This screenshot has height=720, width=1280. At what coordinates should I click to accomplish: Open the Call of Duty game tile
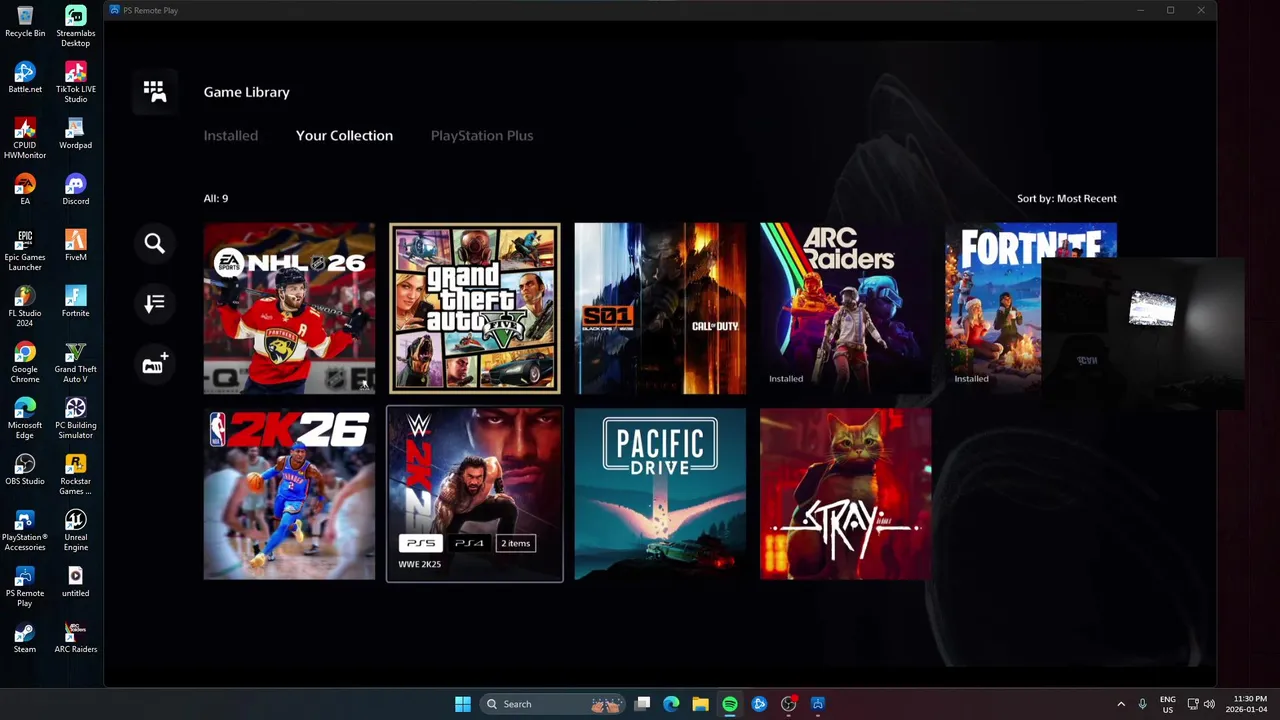point(660,308)
